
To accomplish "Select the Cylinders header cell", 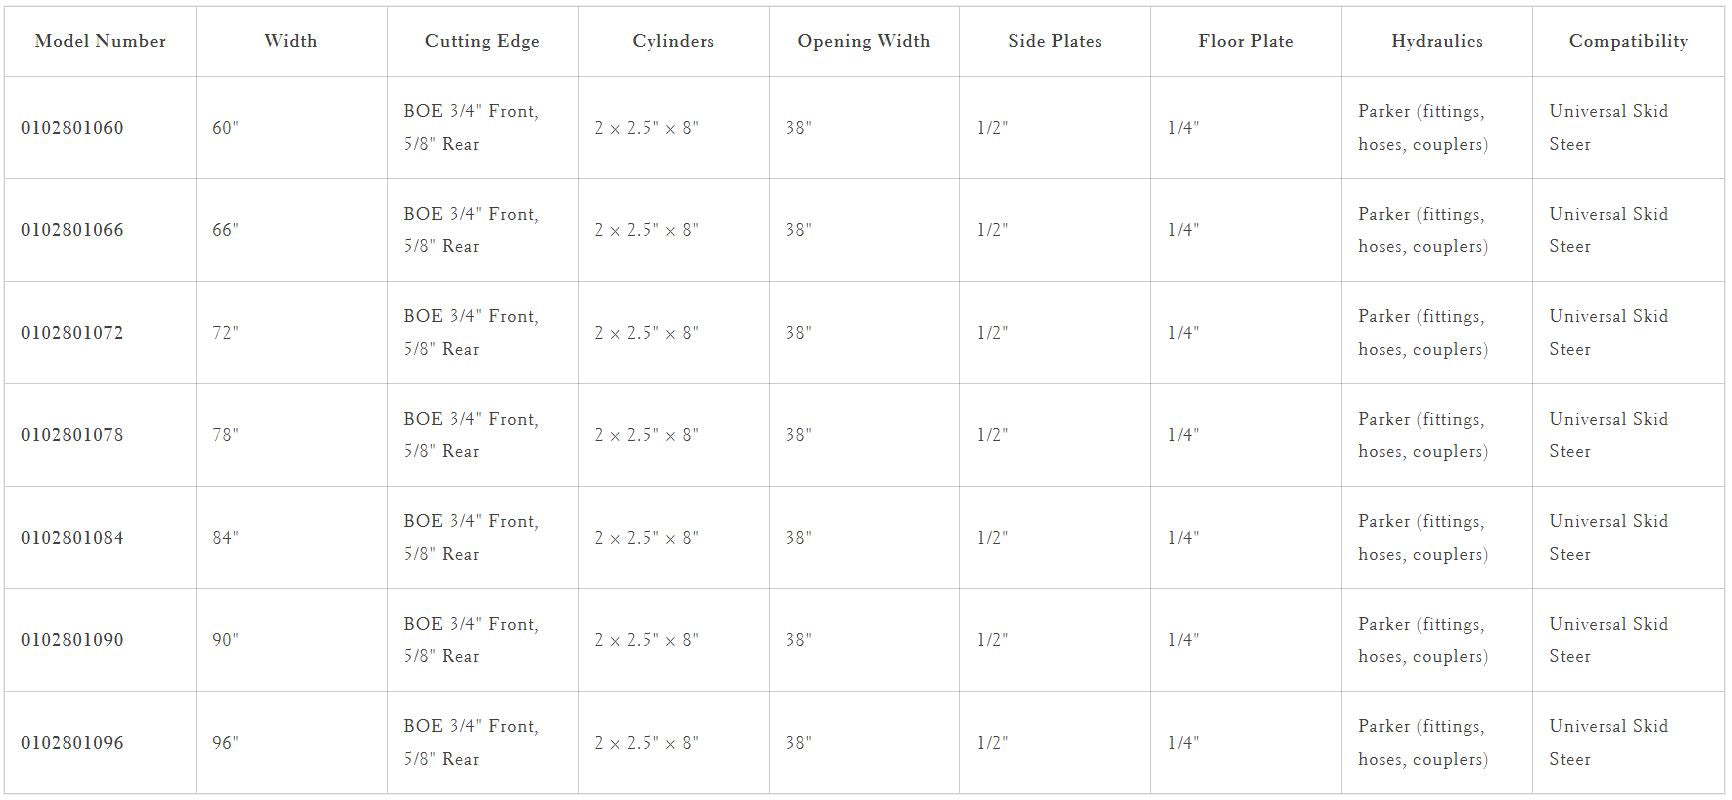I will tap(673, 41).
